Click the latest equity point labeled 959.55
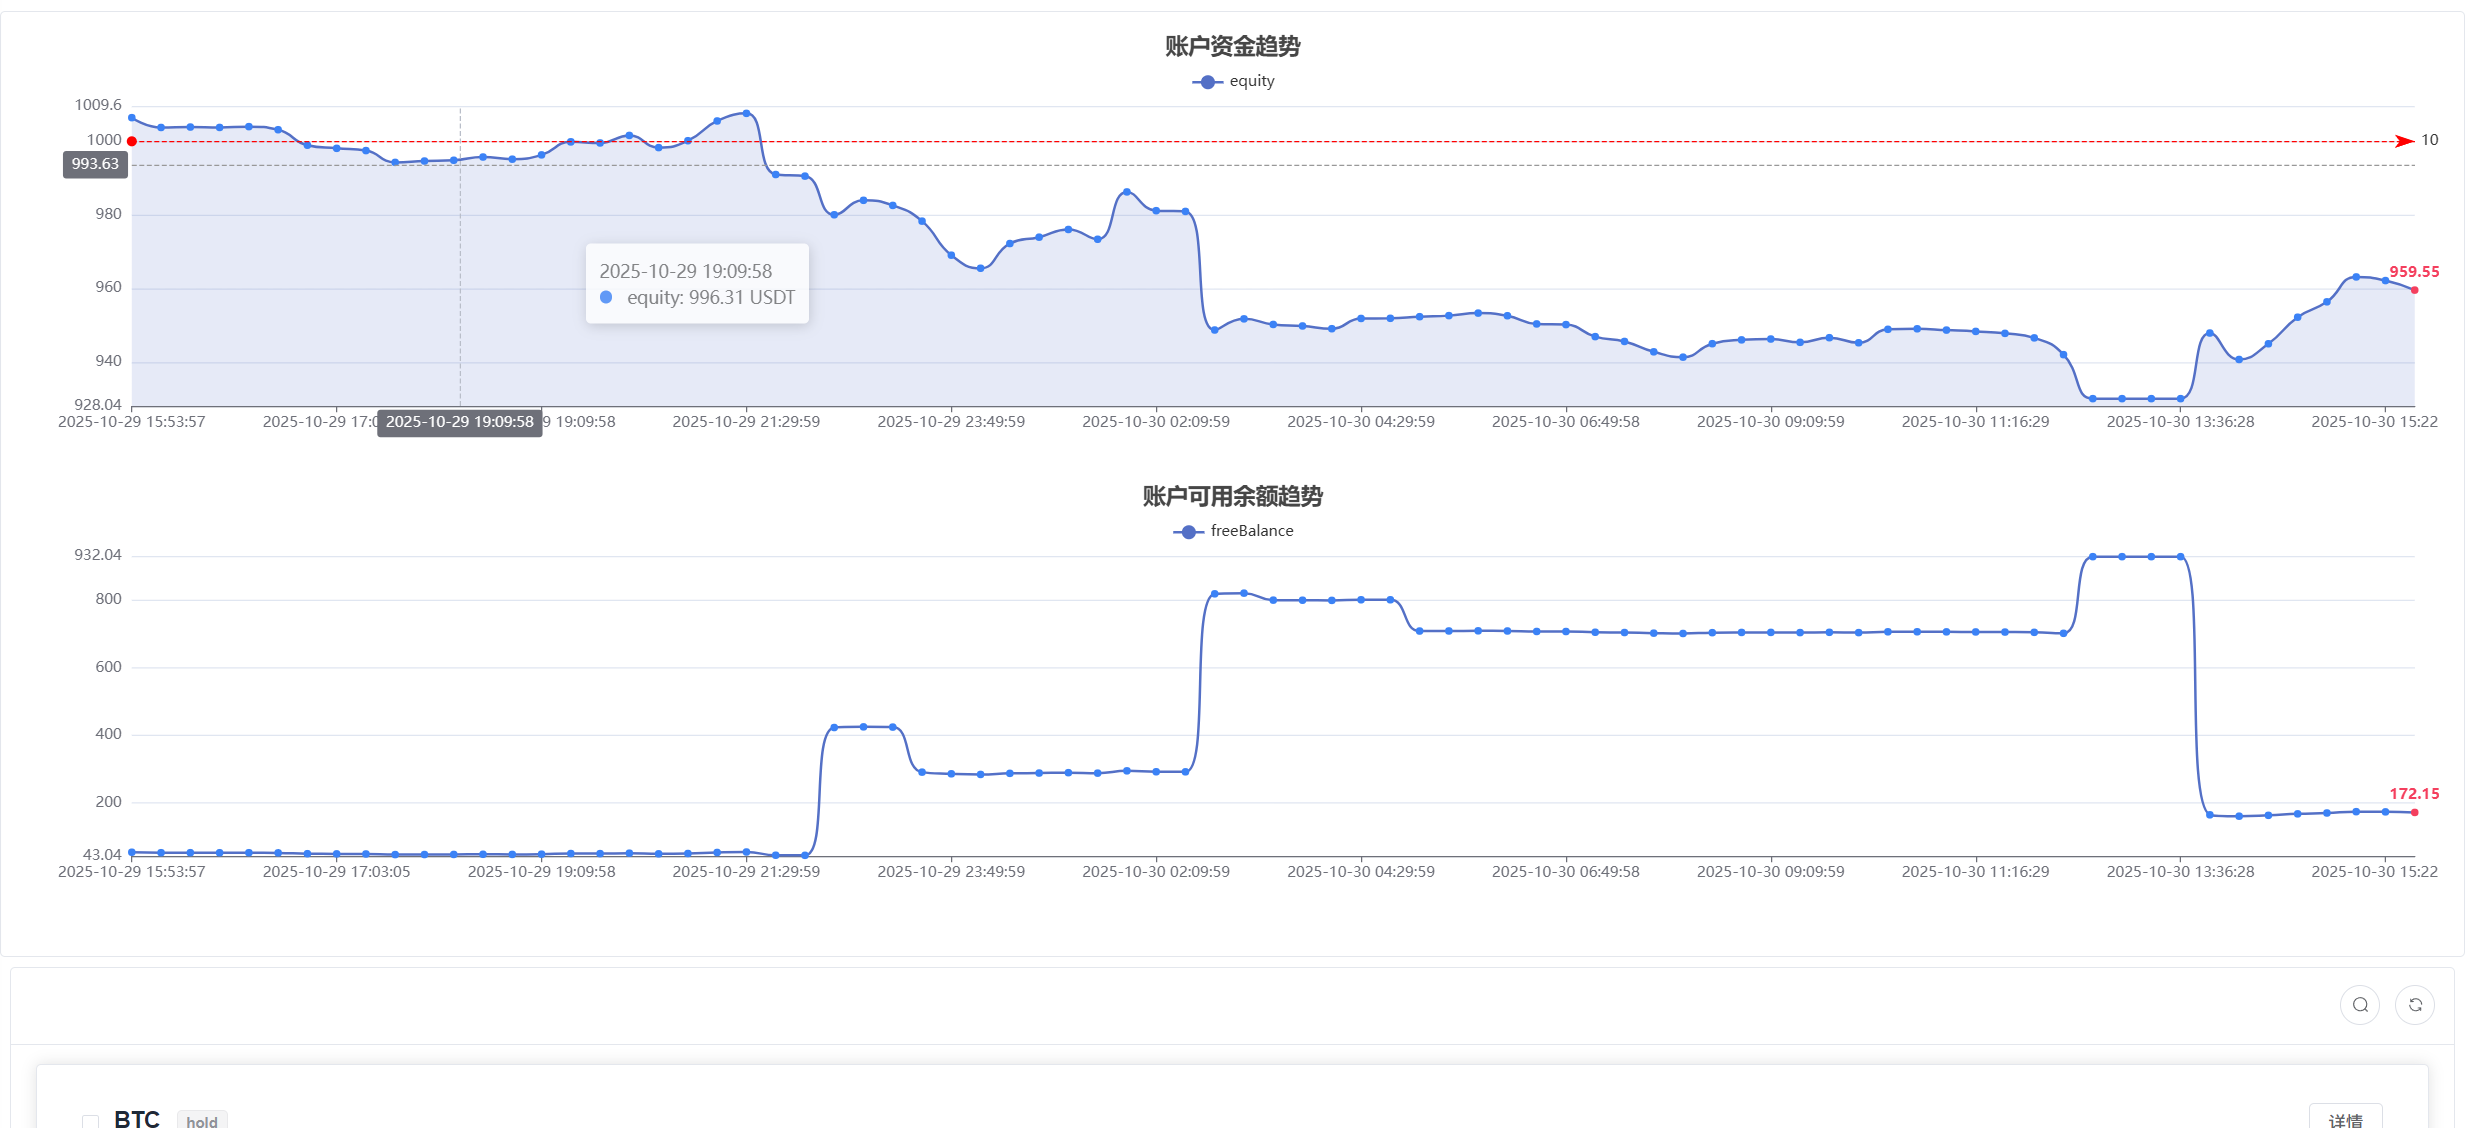The image size is (2469, 1128). tap(2414, 290)
